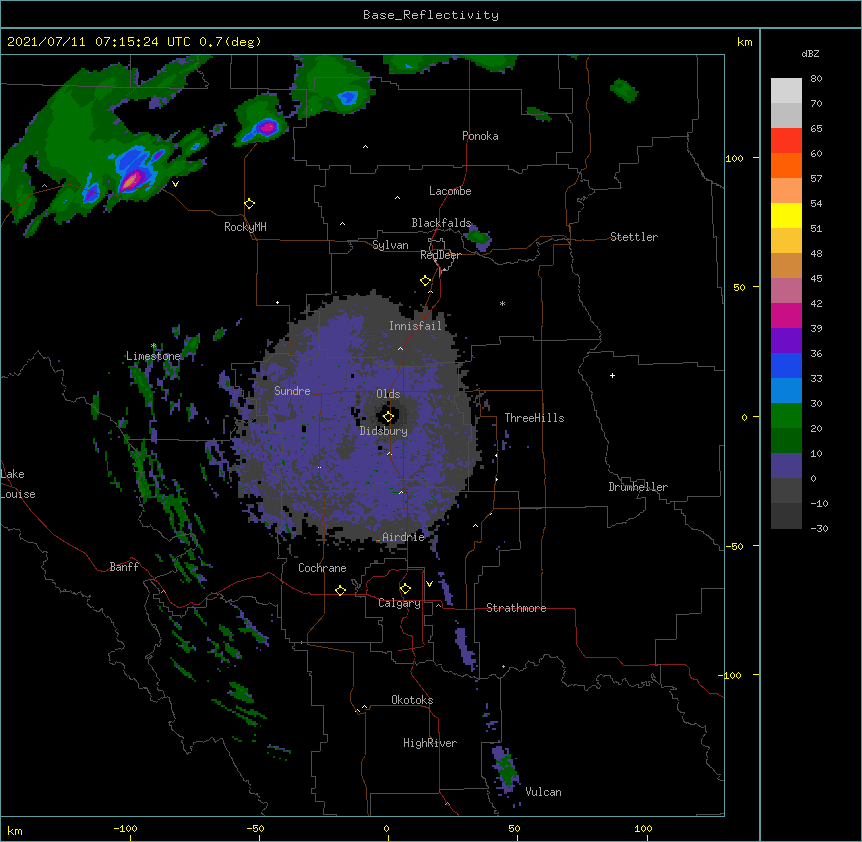This screenshot has width=862, height=842.
Task: Pick the purple 36–39 dBZ legend swatch
Action: point(786,340)
